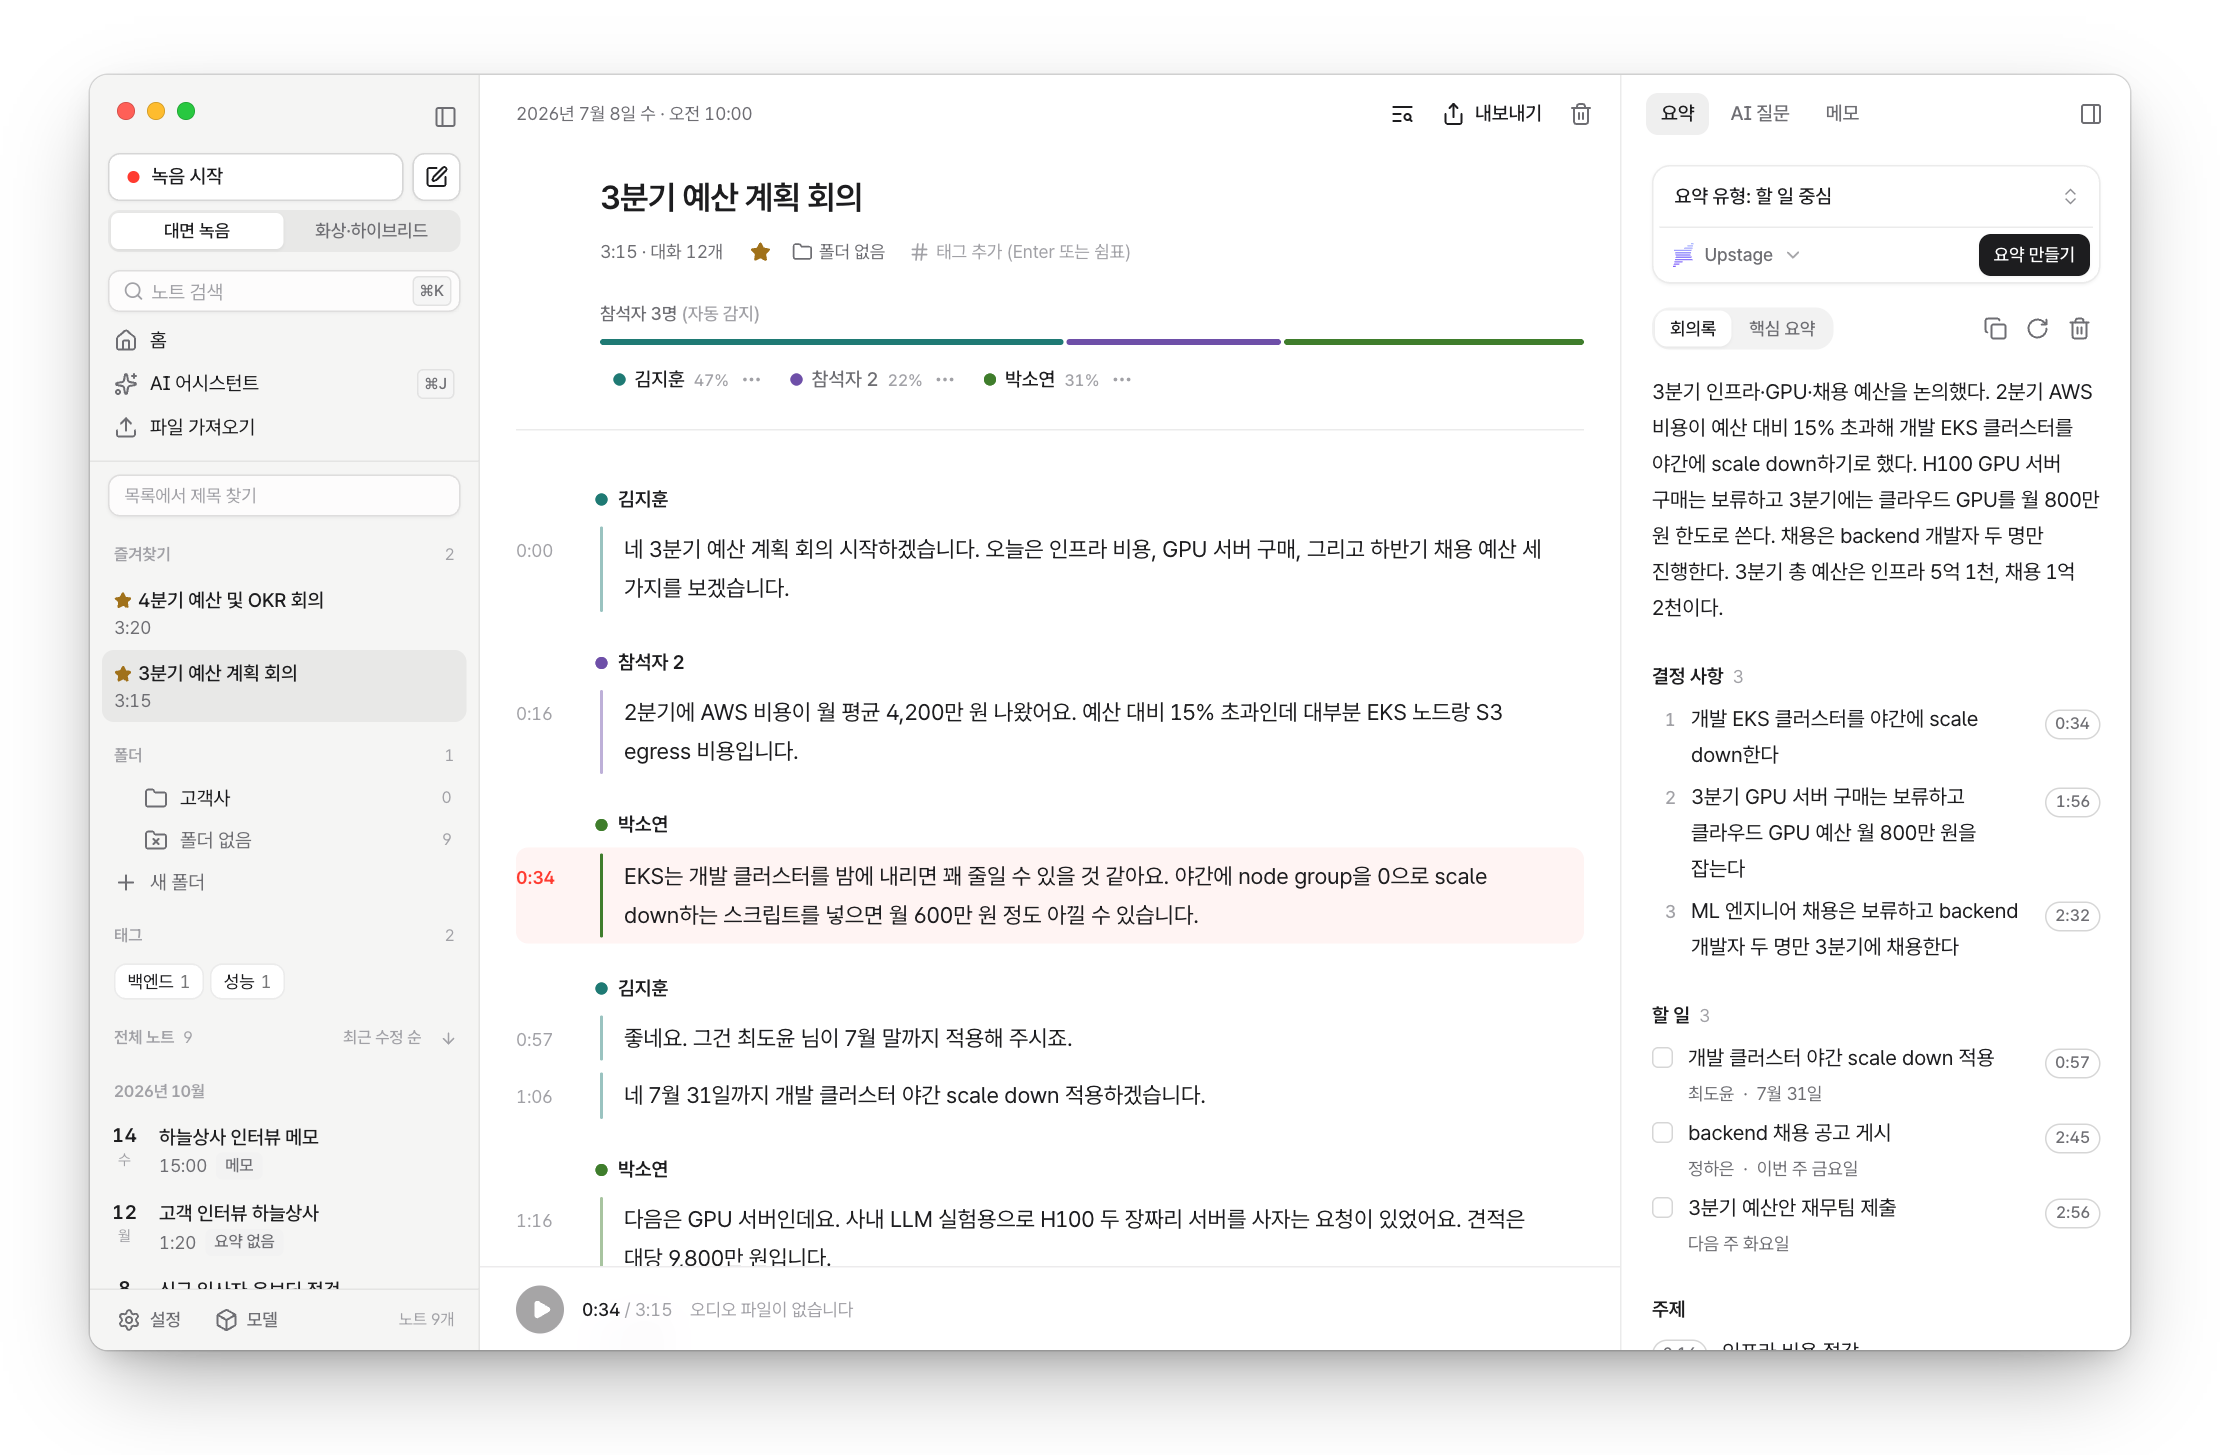Open the Upstage model dropdown

[1737, 255]
